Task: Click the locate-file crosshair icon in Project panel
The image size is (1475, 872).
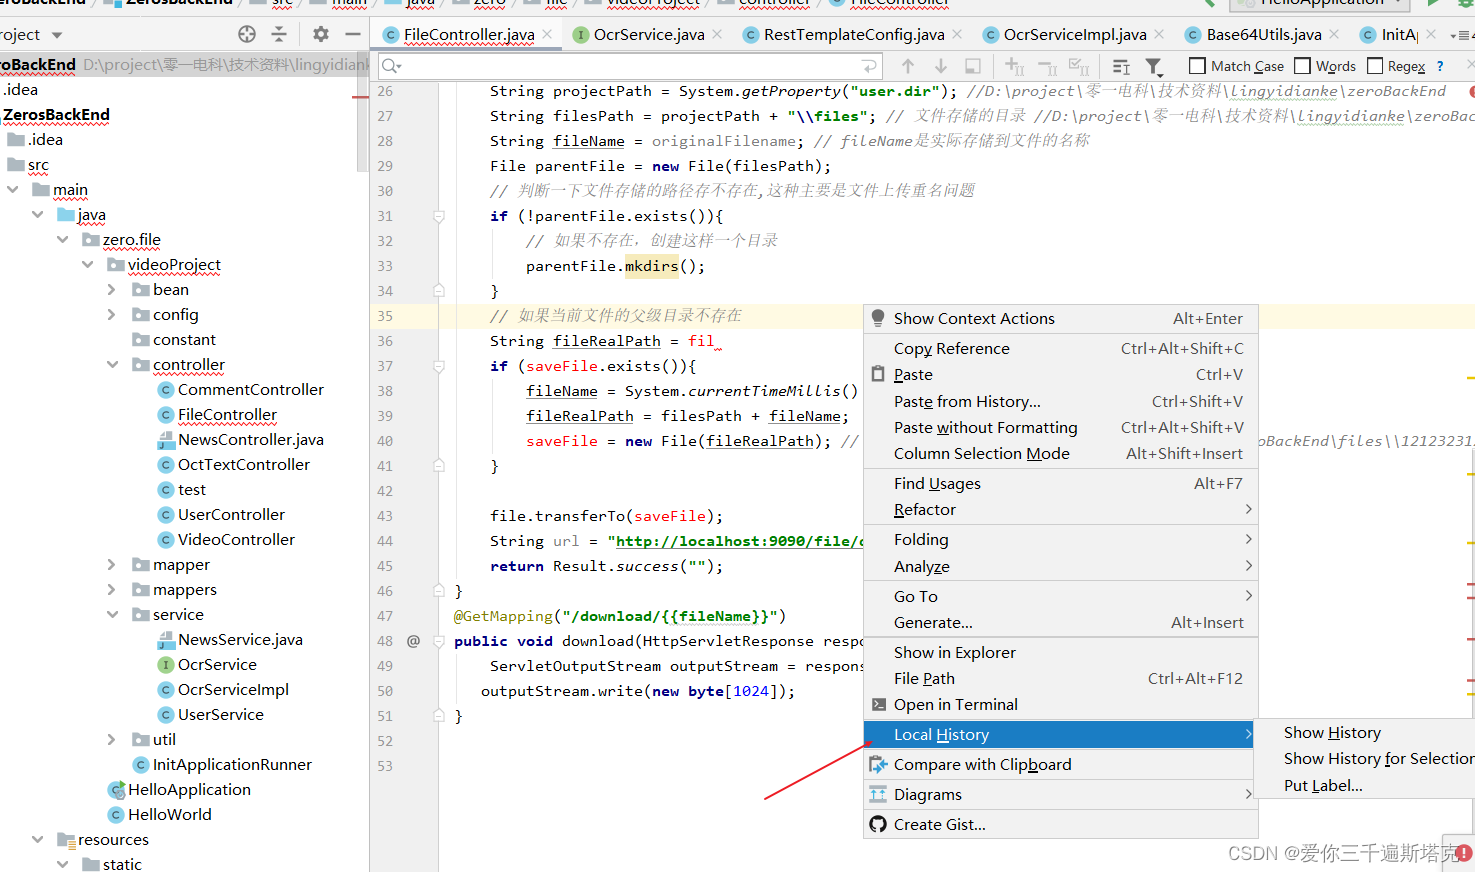Action: (x=247, y=34)
